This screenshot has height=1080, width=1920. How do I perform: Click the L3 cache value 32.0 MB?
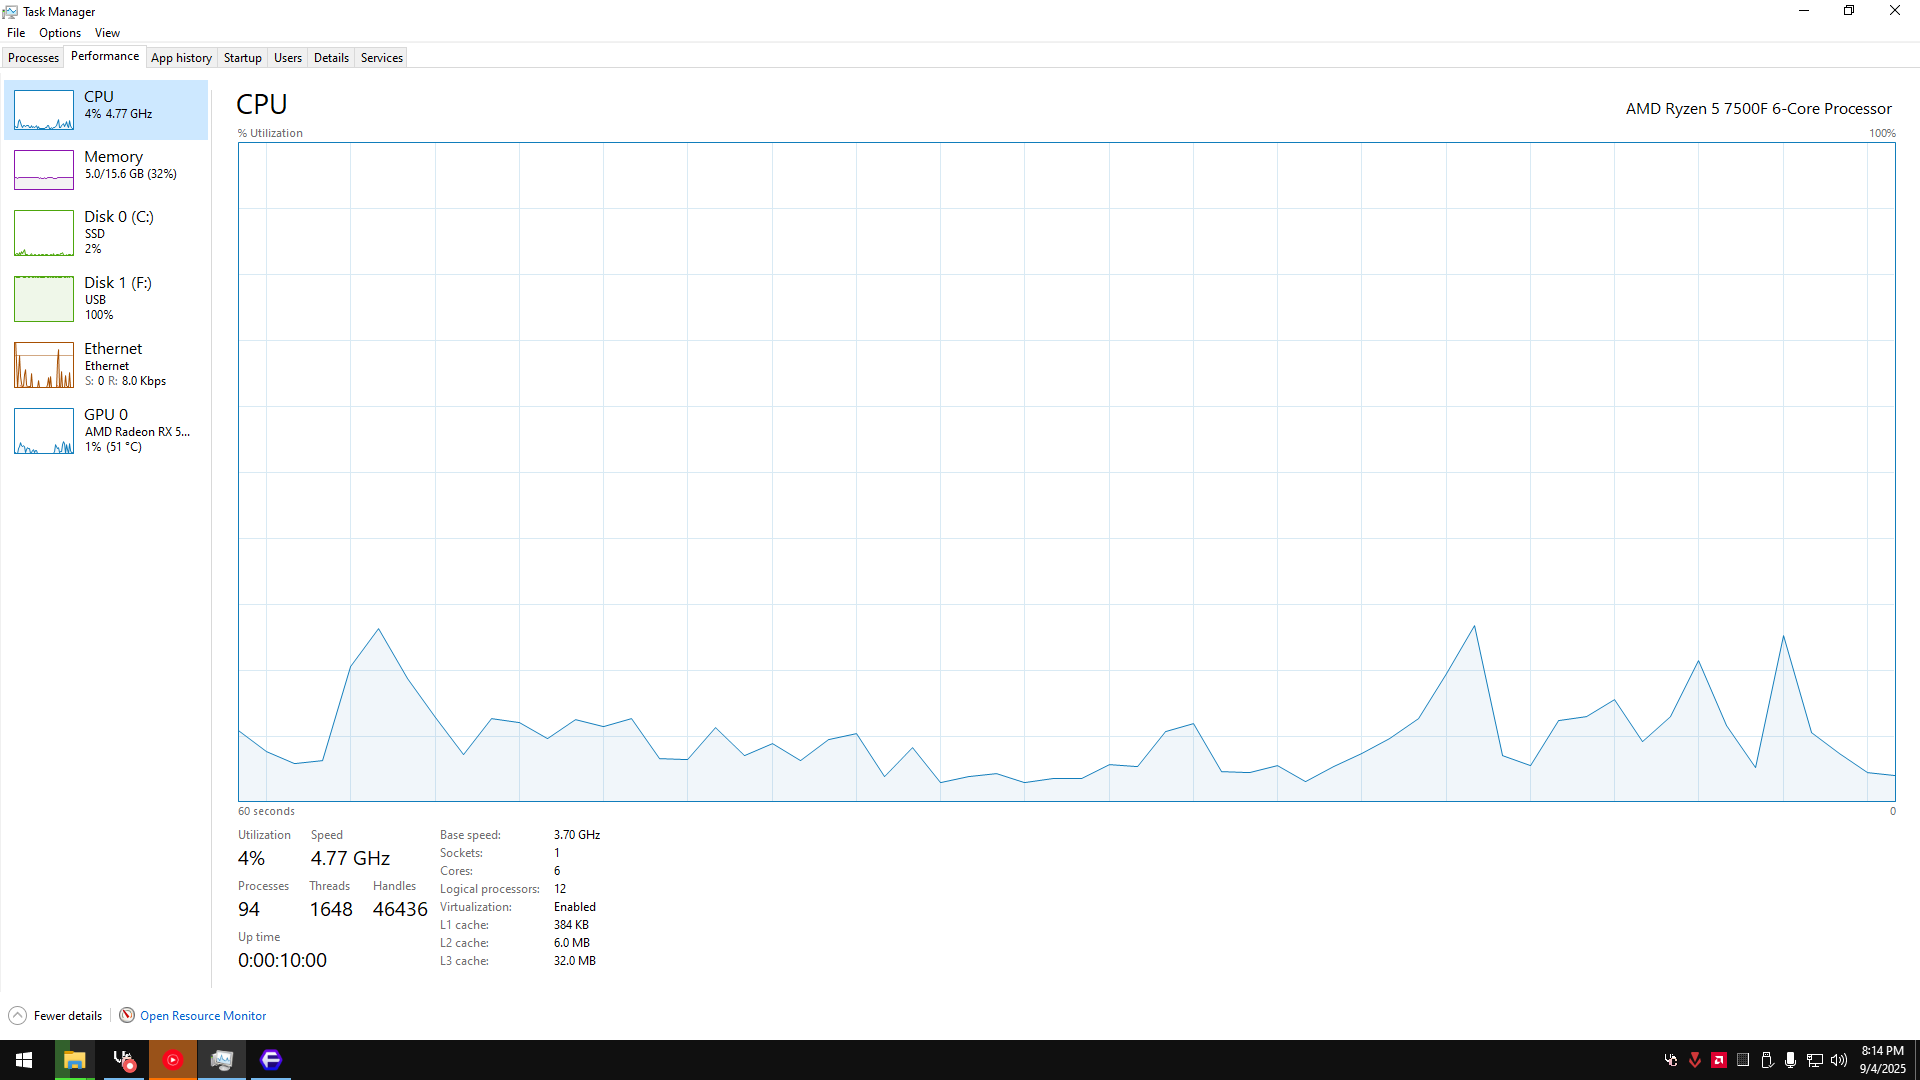(575, 961)
